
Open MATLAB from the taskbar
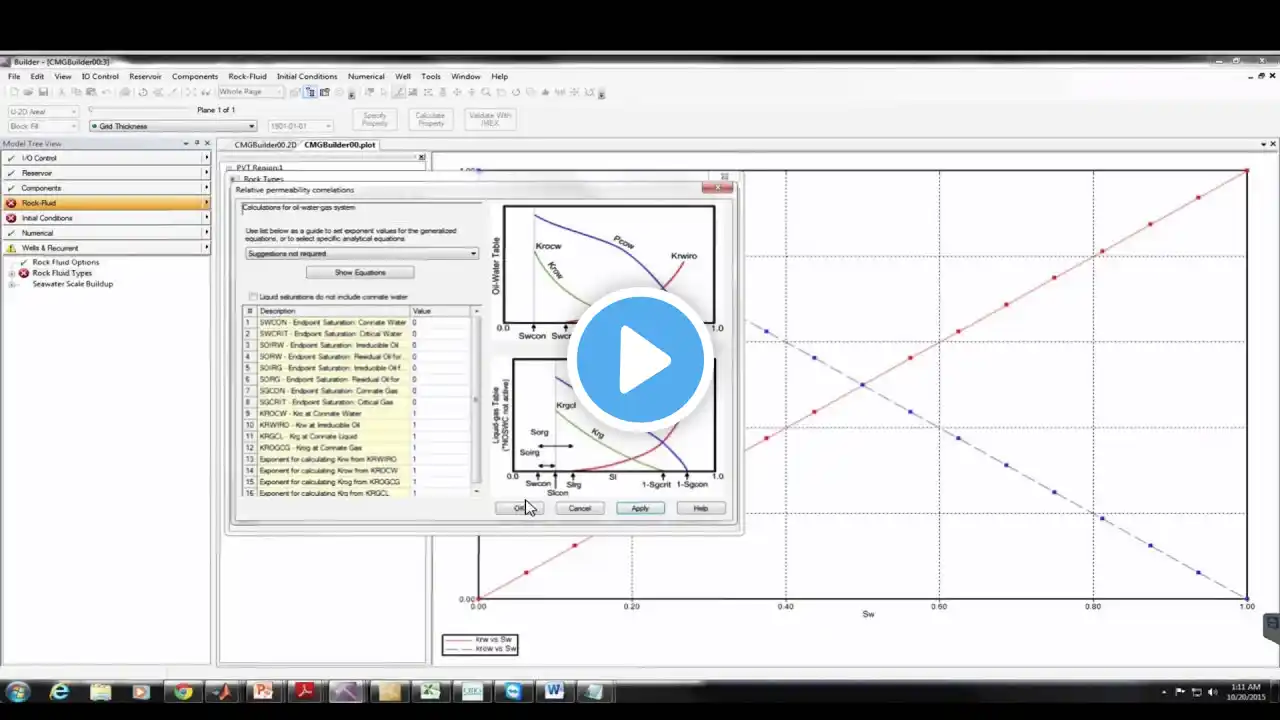click(224, 691)
